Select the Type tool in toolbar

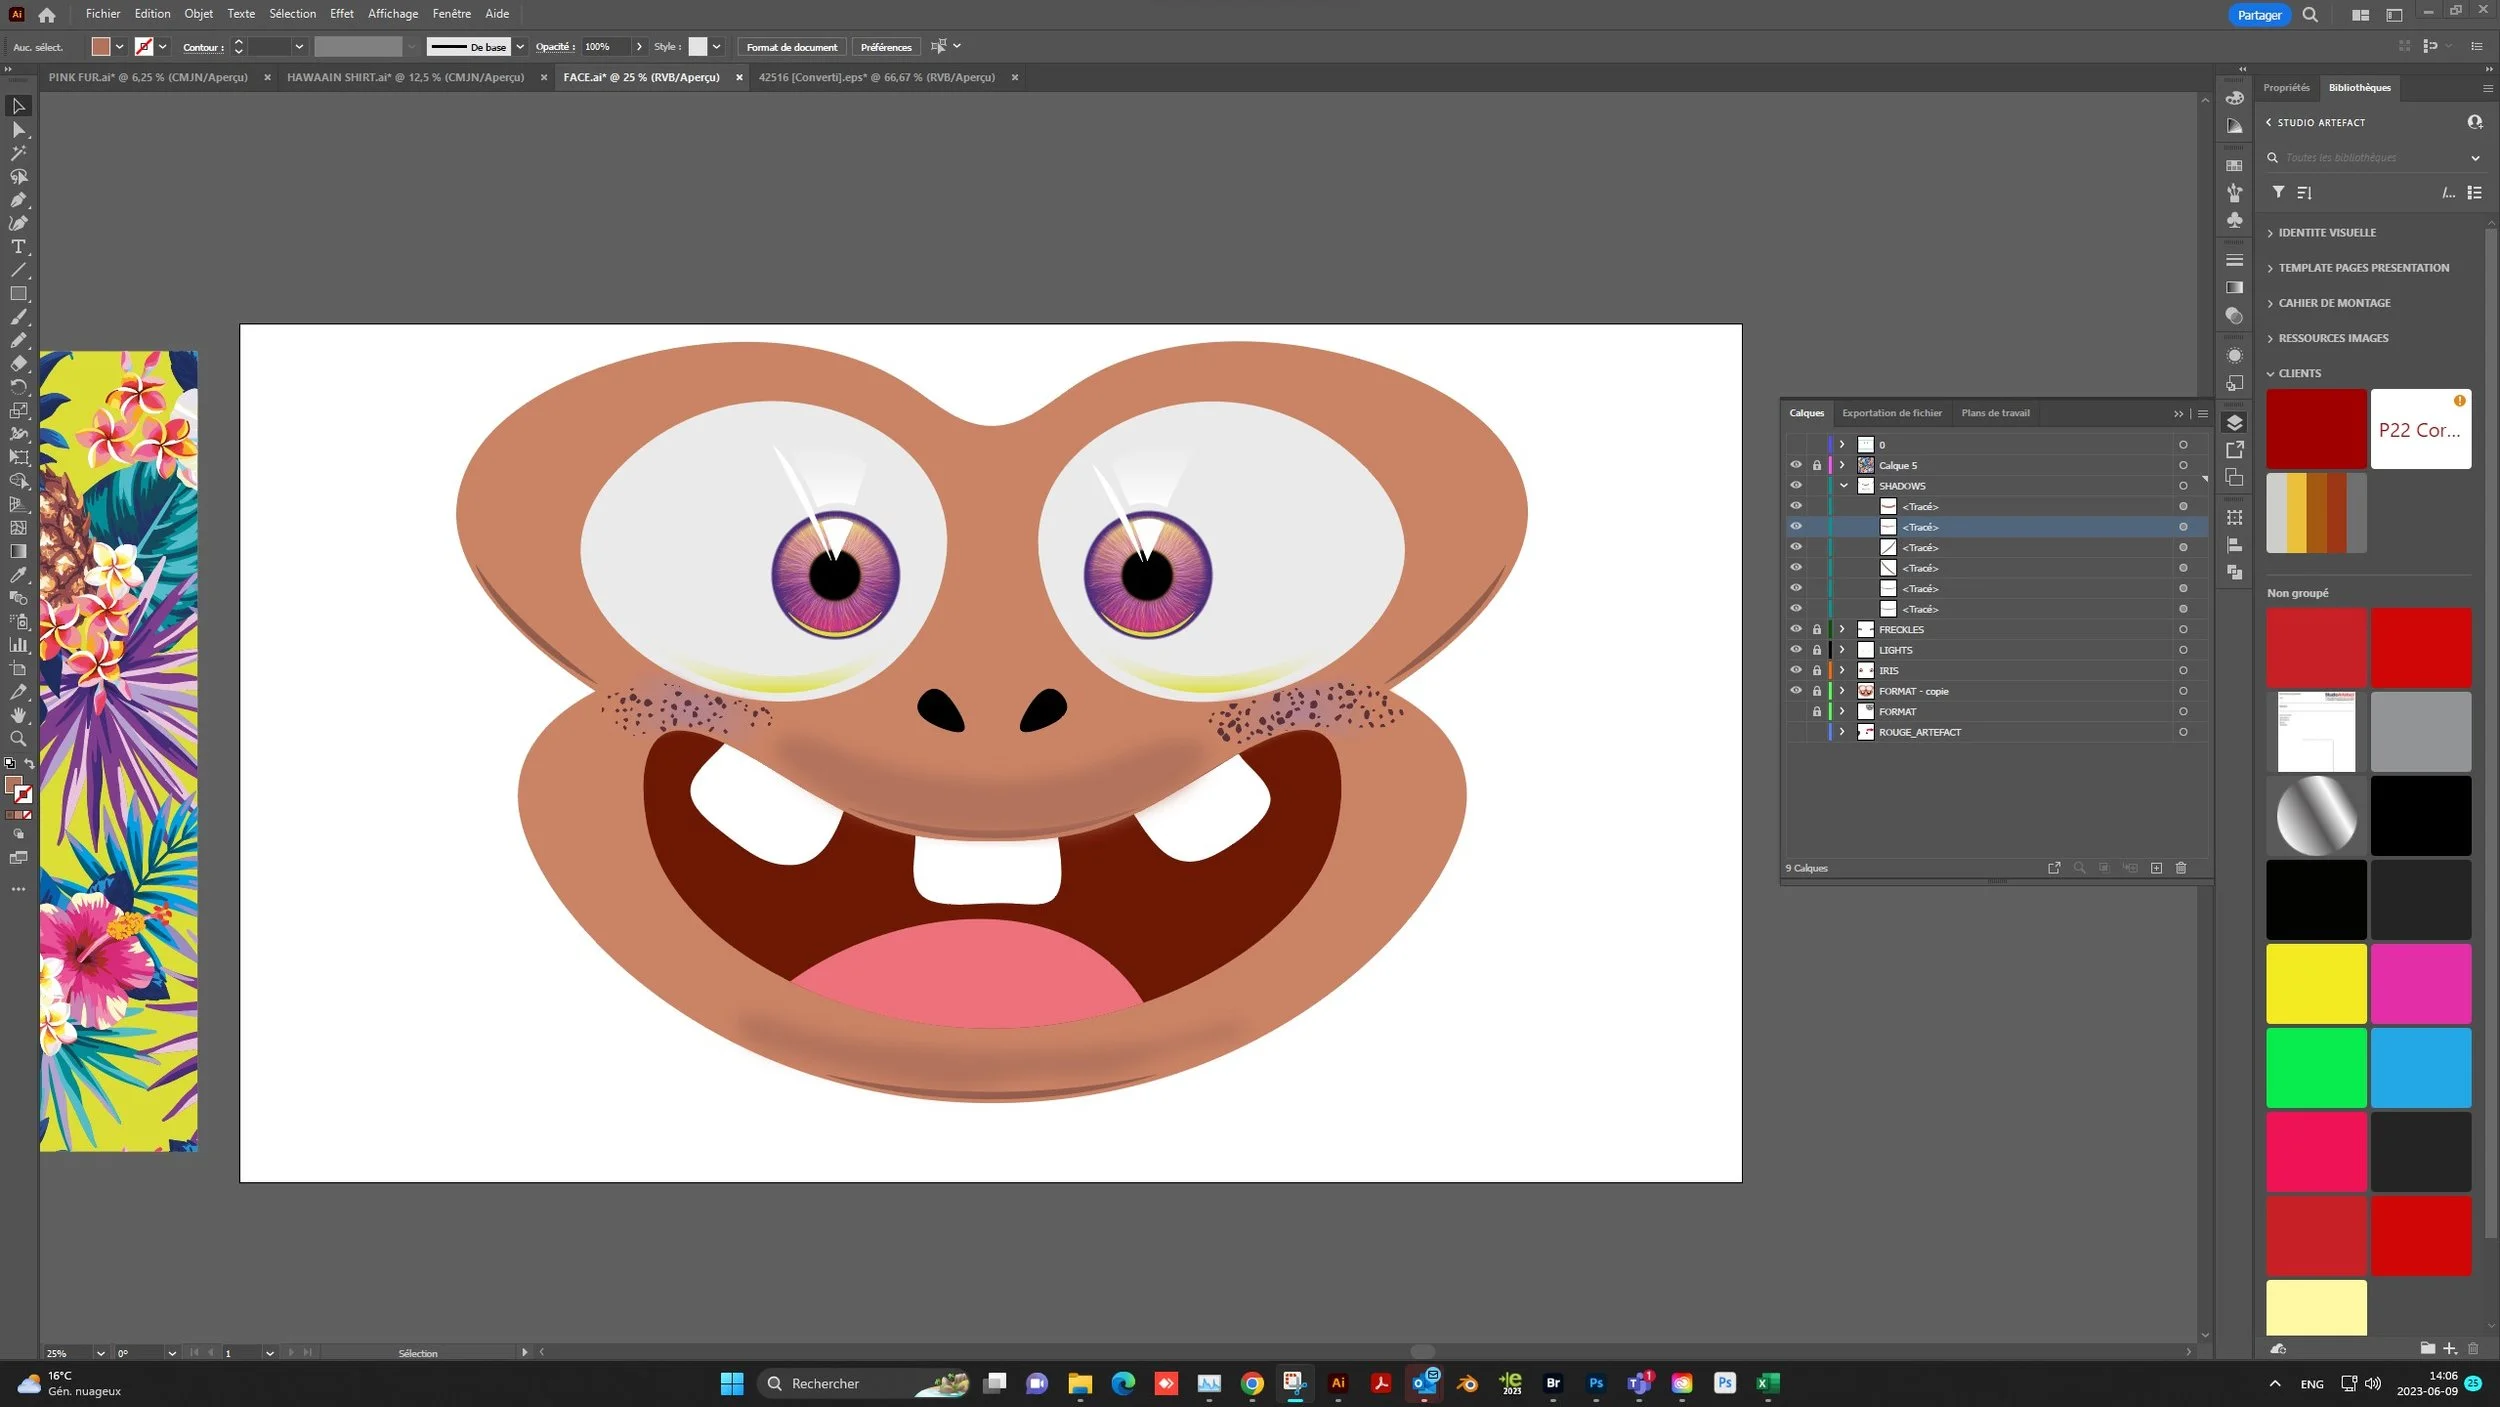tap(18, 247)
